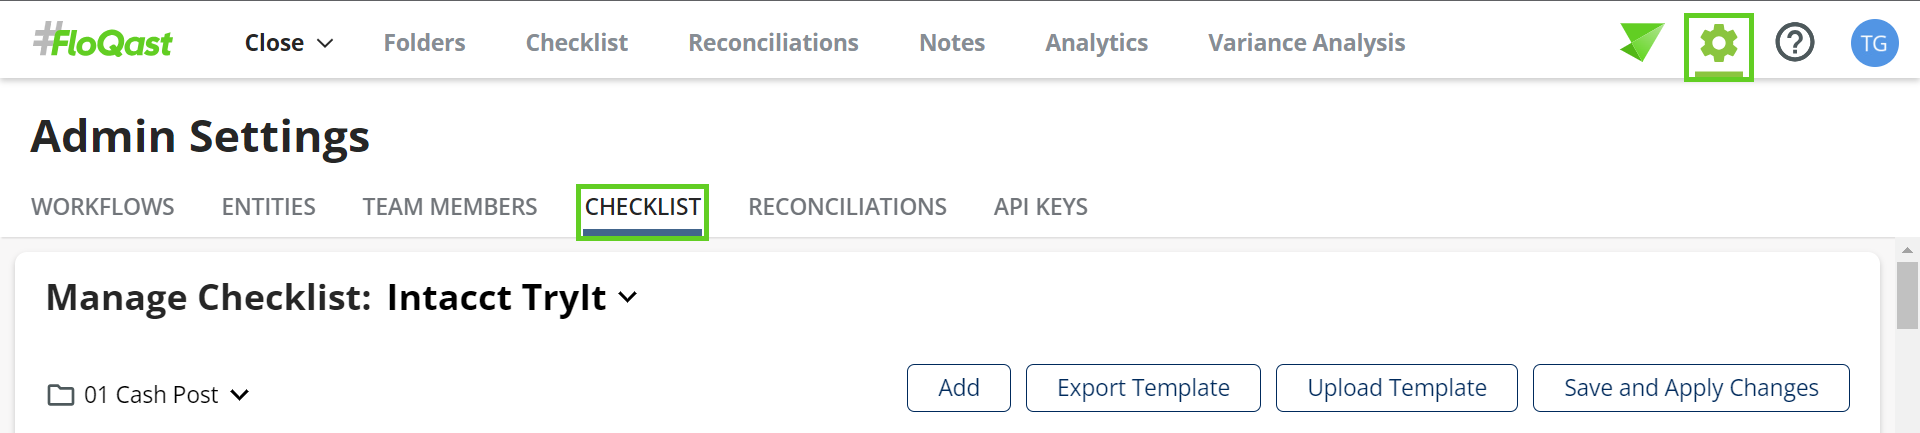Open the green paper plane icon
This screenshot has width=1920, height=433.
(x=1641, y=42)
